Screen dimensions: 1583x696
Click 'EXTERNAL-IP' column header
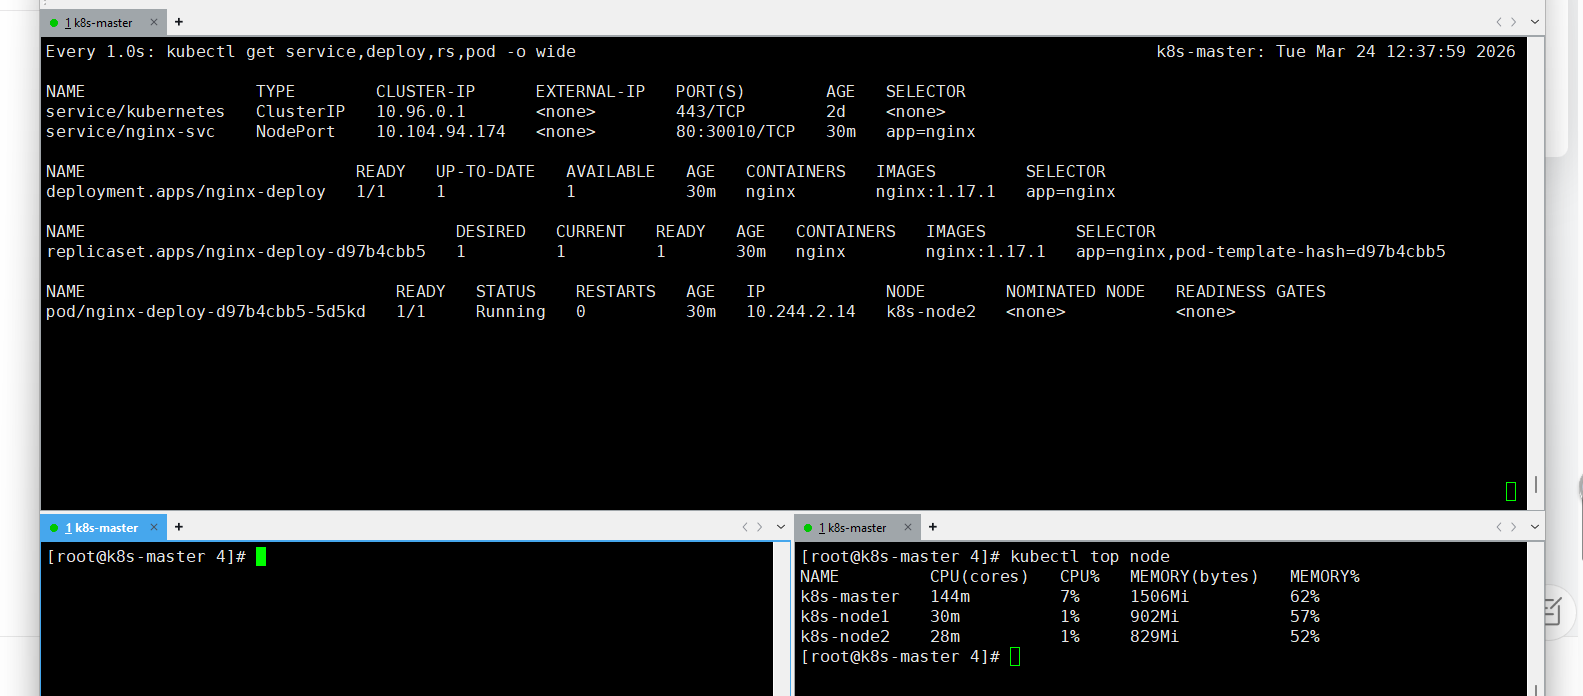(590, 92)
